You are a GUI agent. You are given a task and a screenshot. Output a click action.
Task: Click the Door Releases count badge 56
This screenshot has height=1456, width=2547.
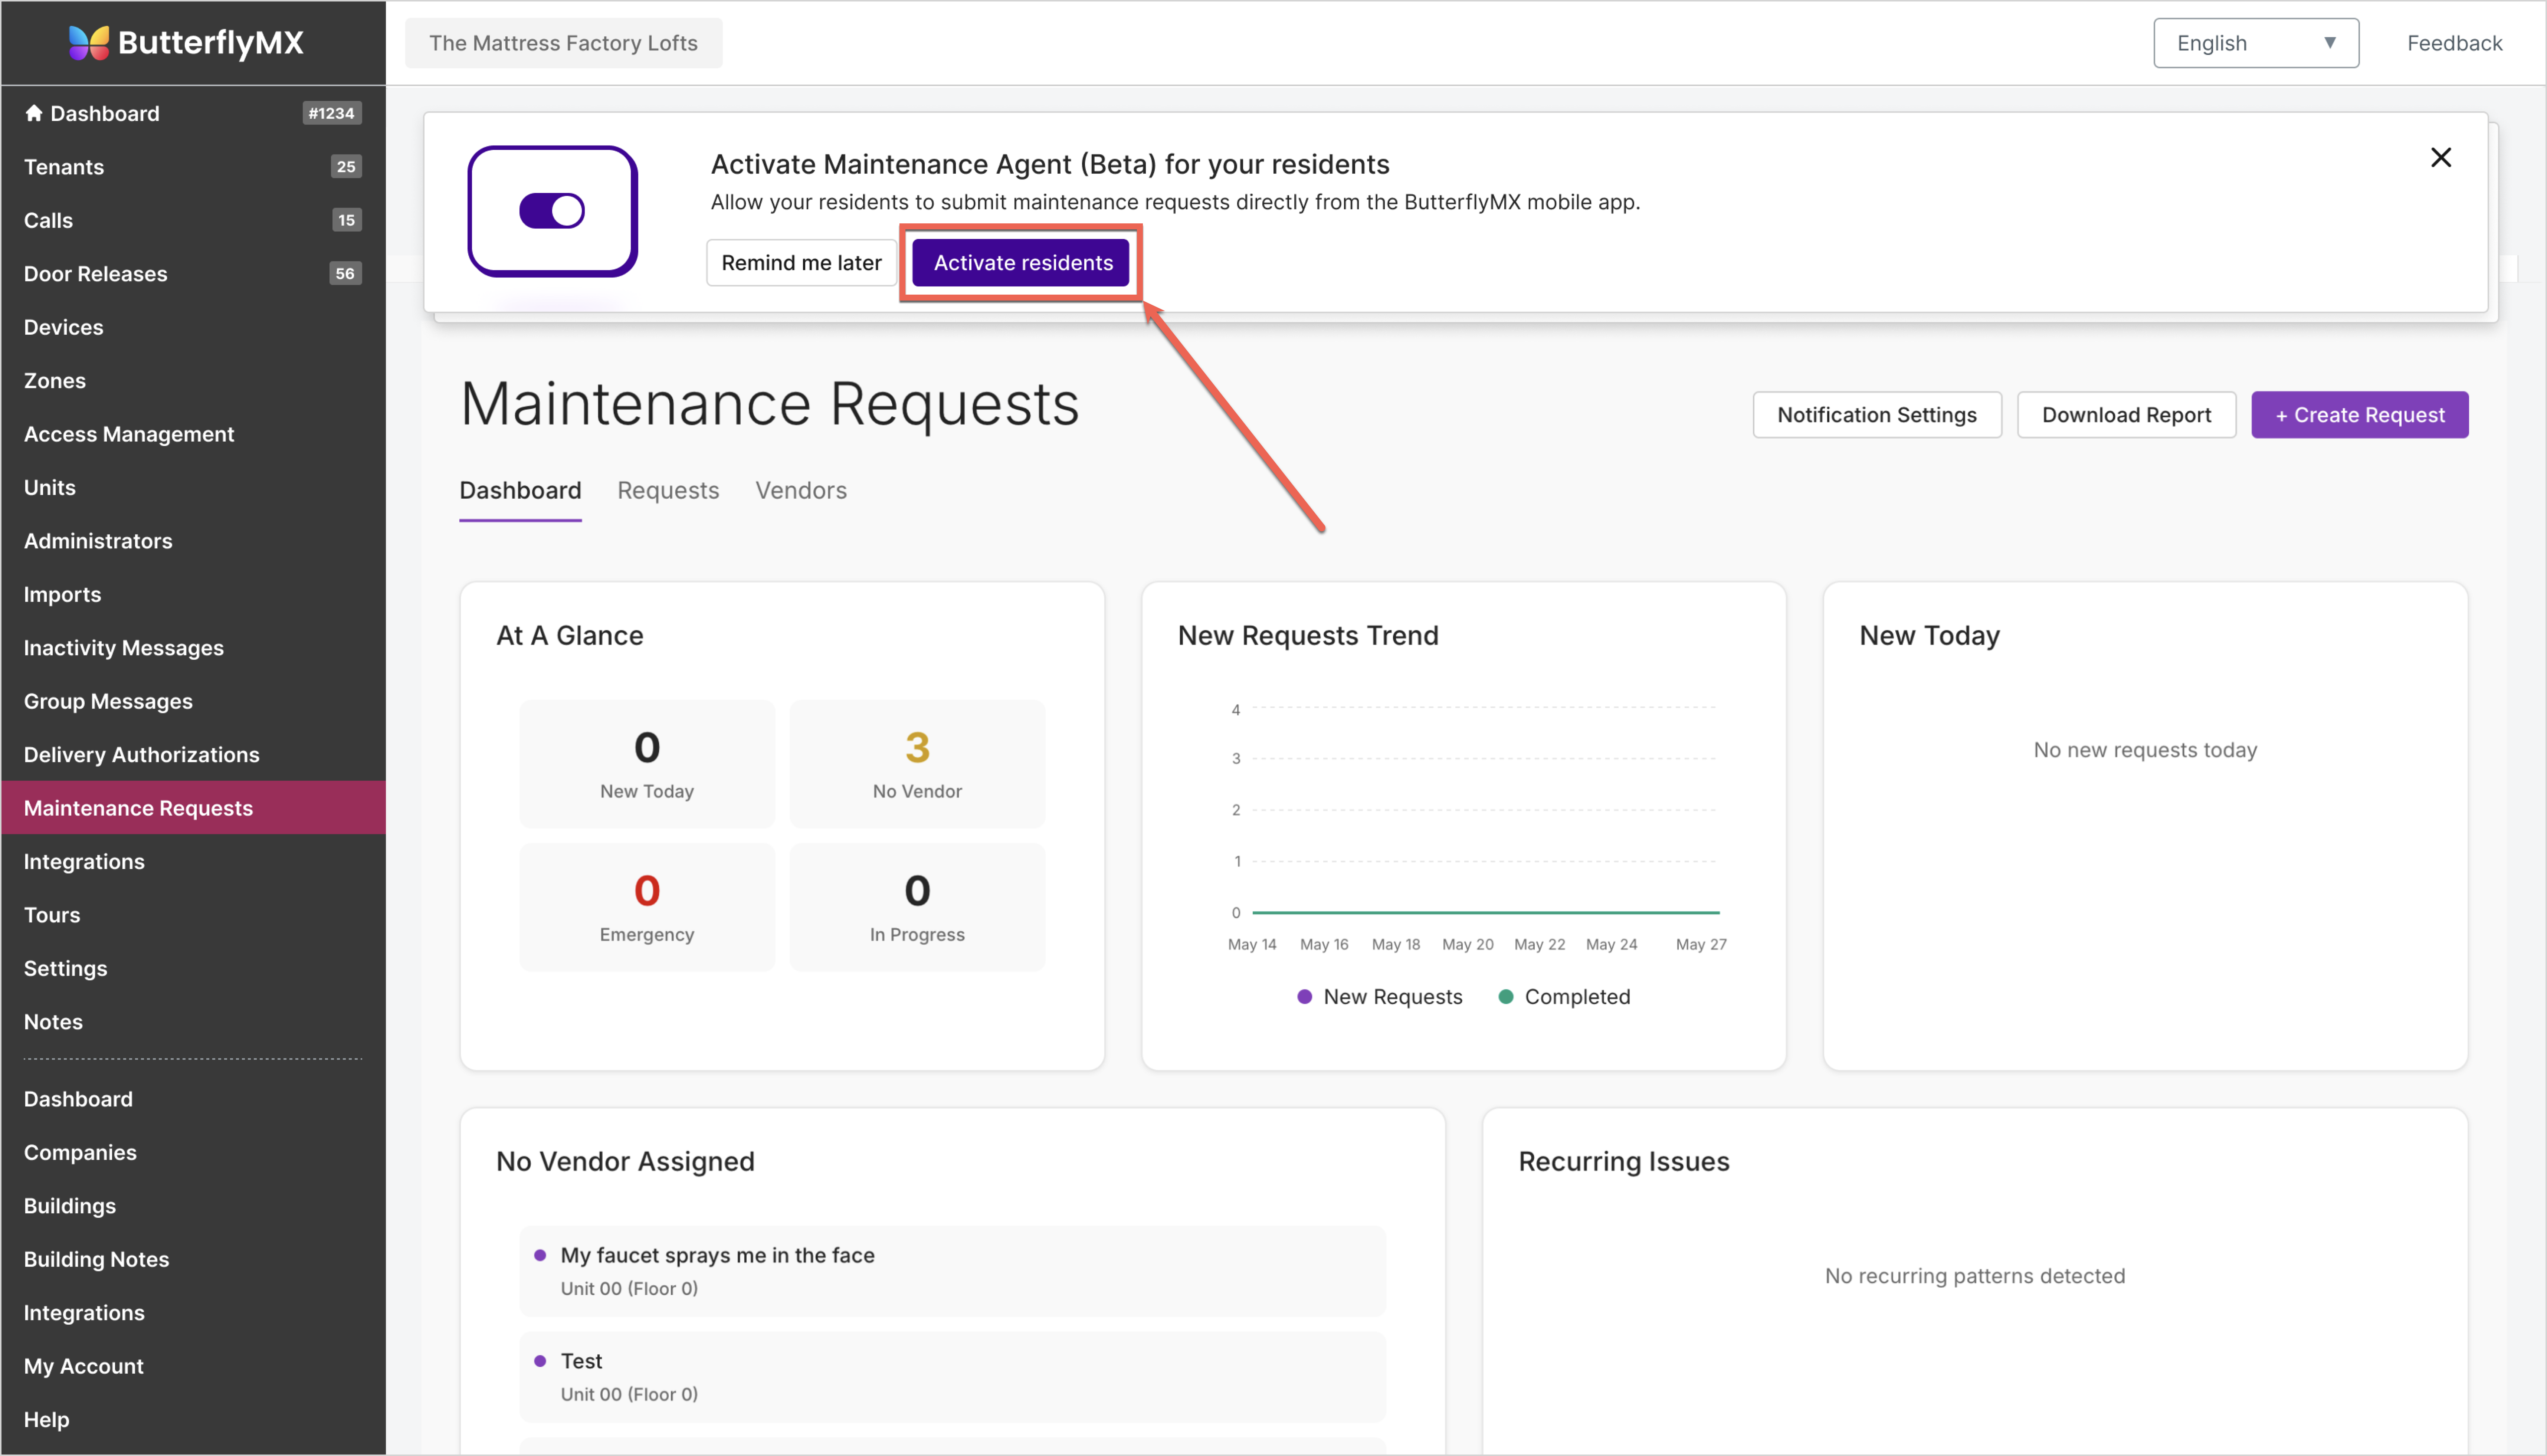(x=345, y=274)
